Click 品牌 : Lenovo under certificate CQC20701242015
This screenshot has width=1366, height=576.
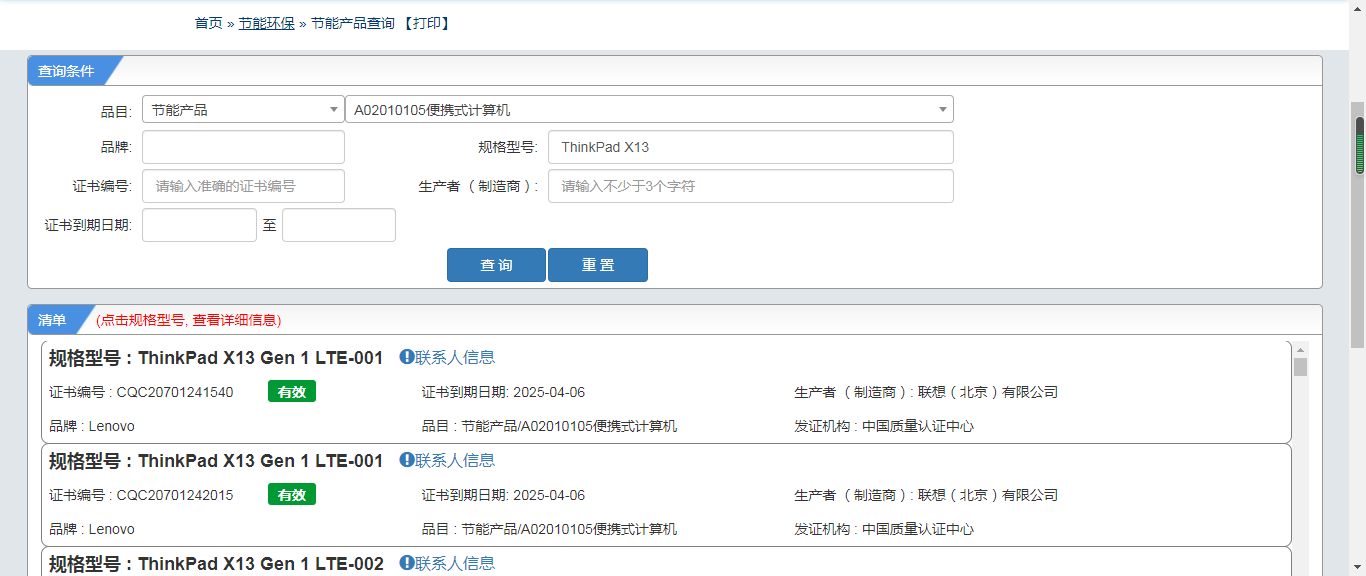[x=92, y=529]
